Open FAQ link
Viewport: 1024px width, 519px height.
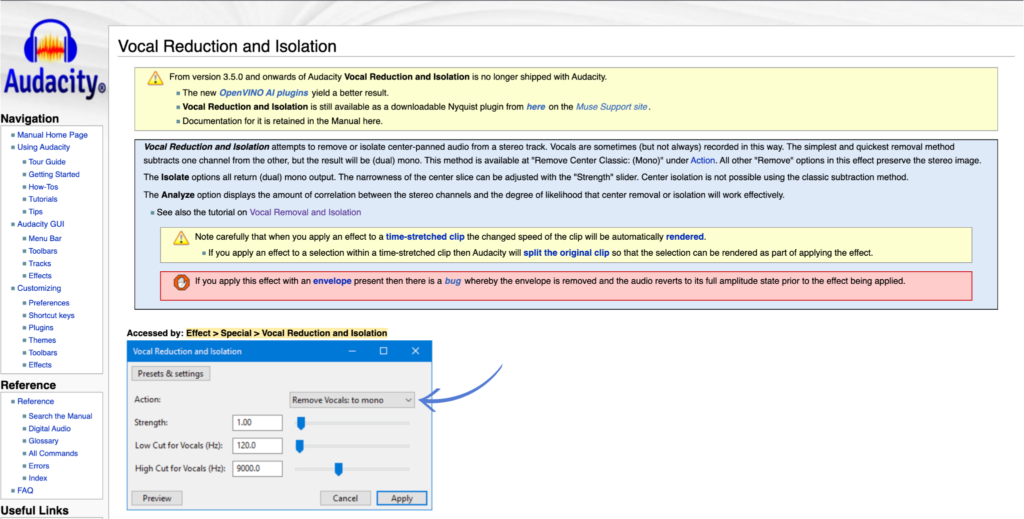[25, 491]
